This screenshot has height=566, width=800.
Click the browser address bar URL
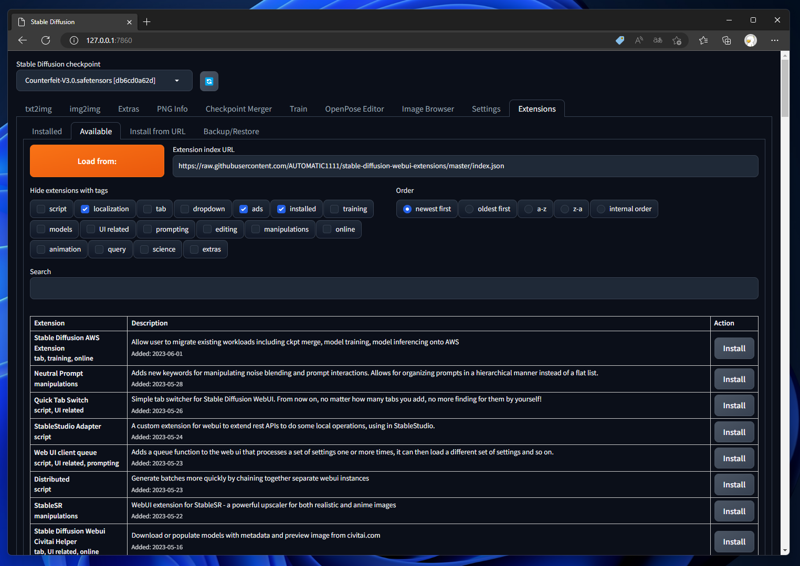[x=109, y=40]
